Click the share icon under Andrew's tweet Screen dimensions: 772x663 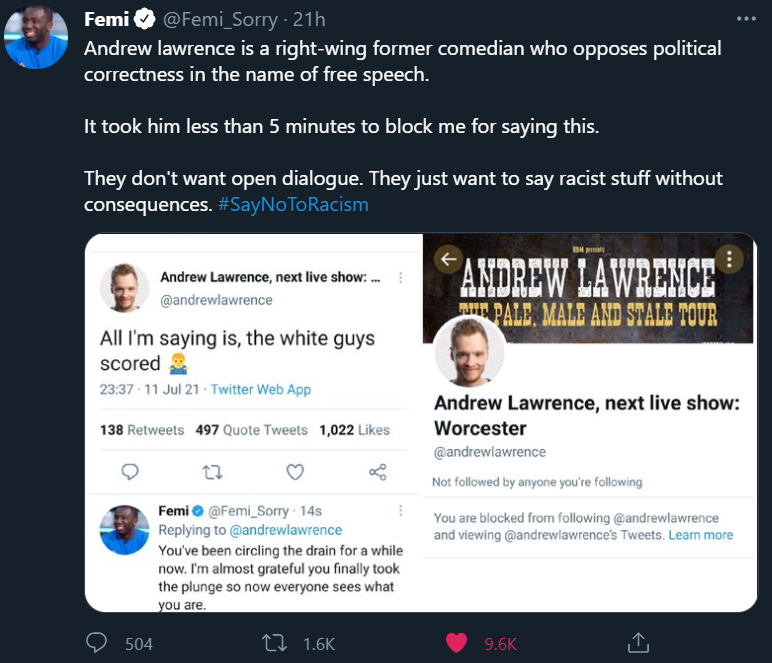pos(378,472)
